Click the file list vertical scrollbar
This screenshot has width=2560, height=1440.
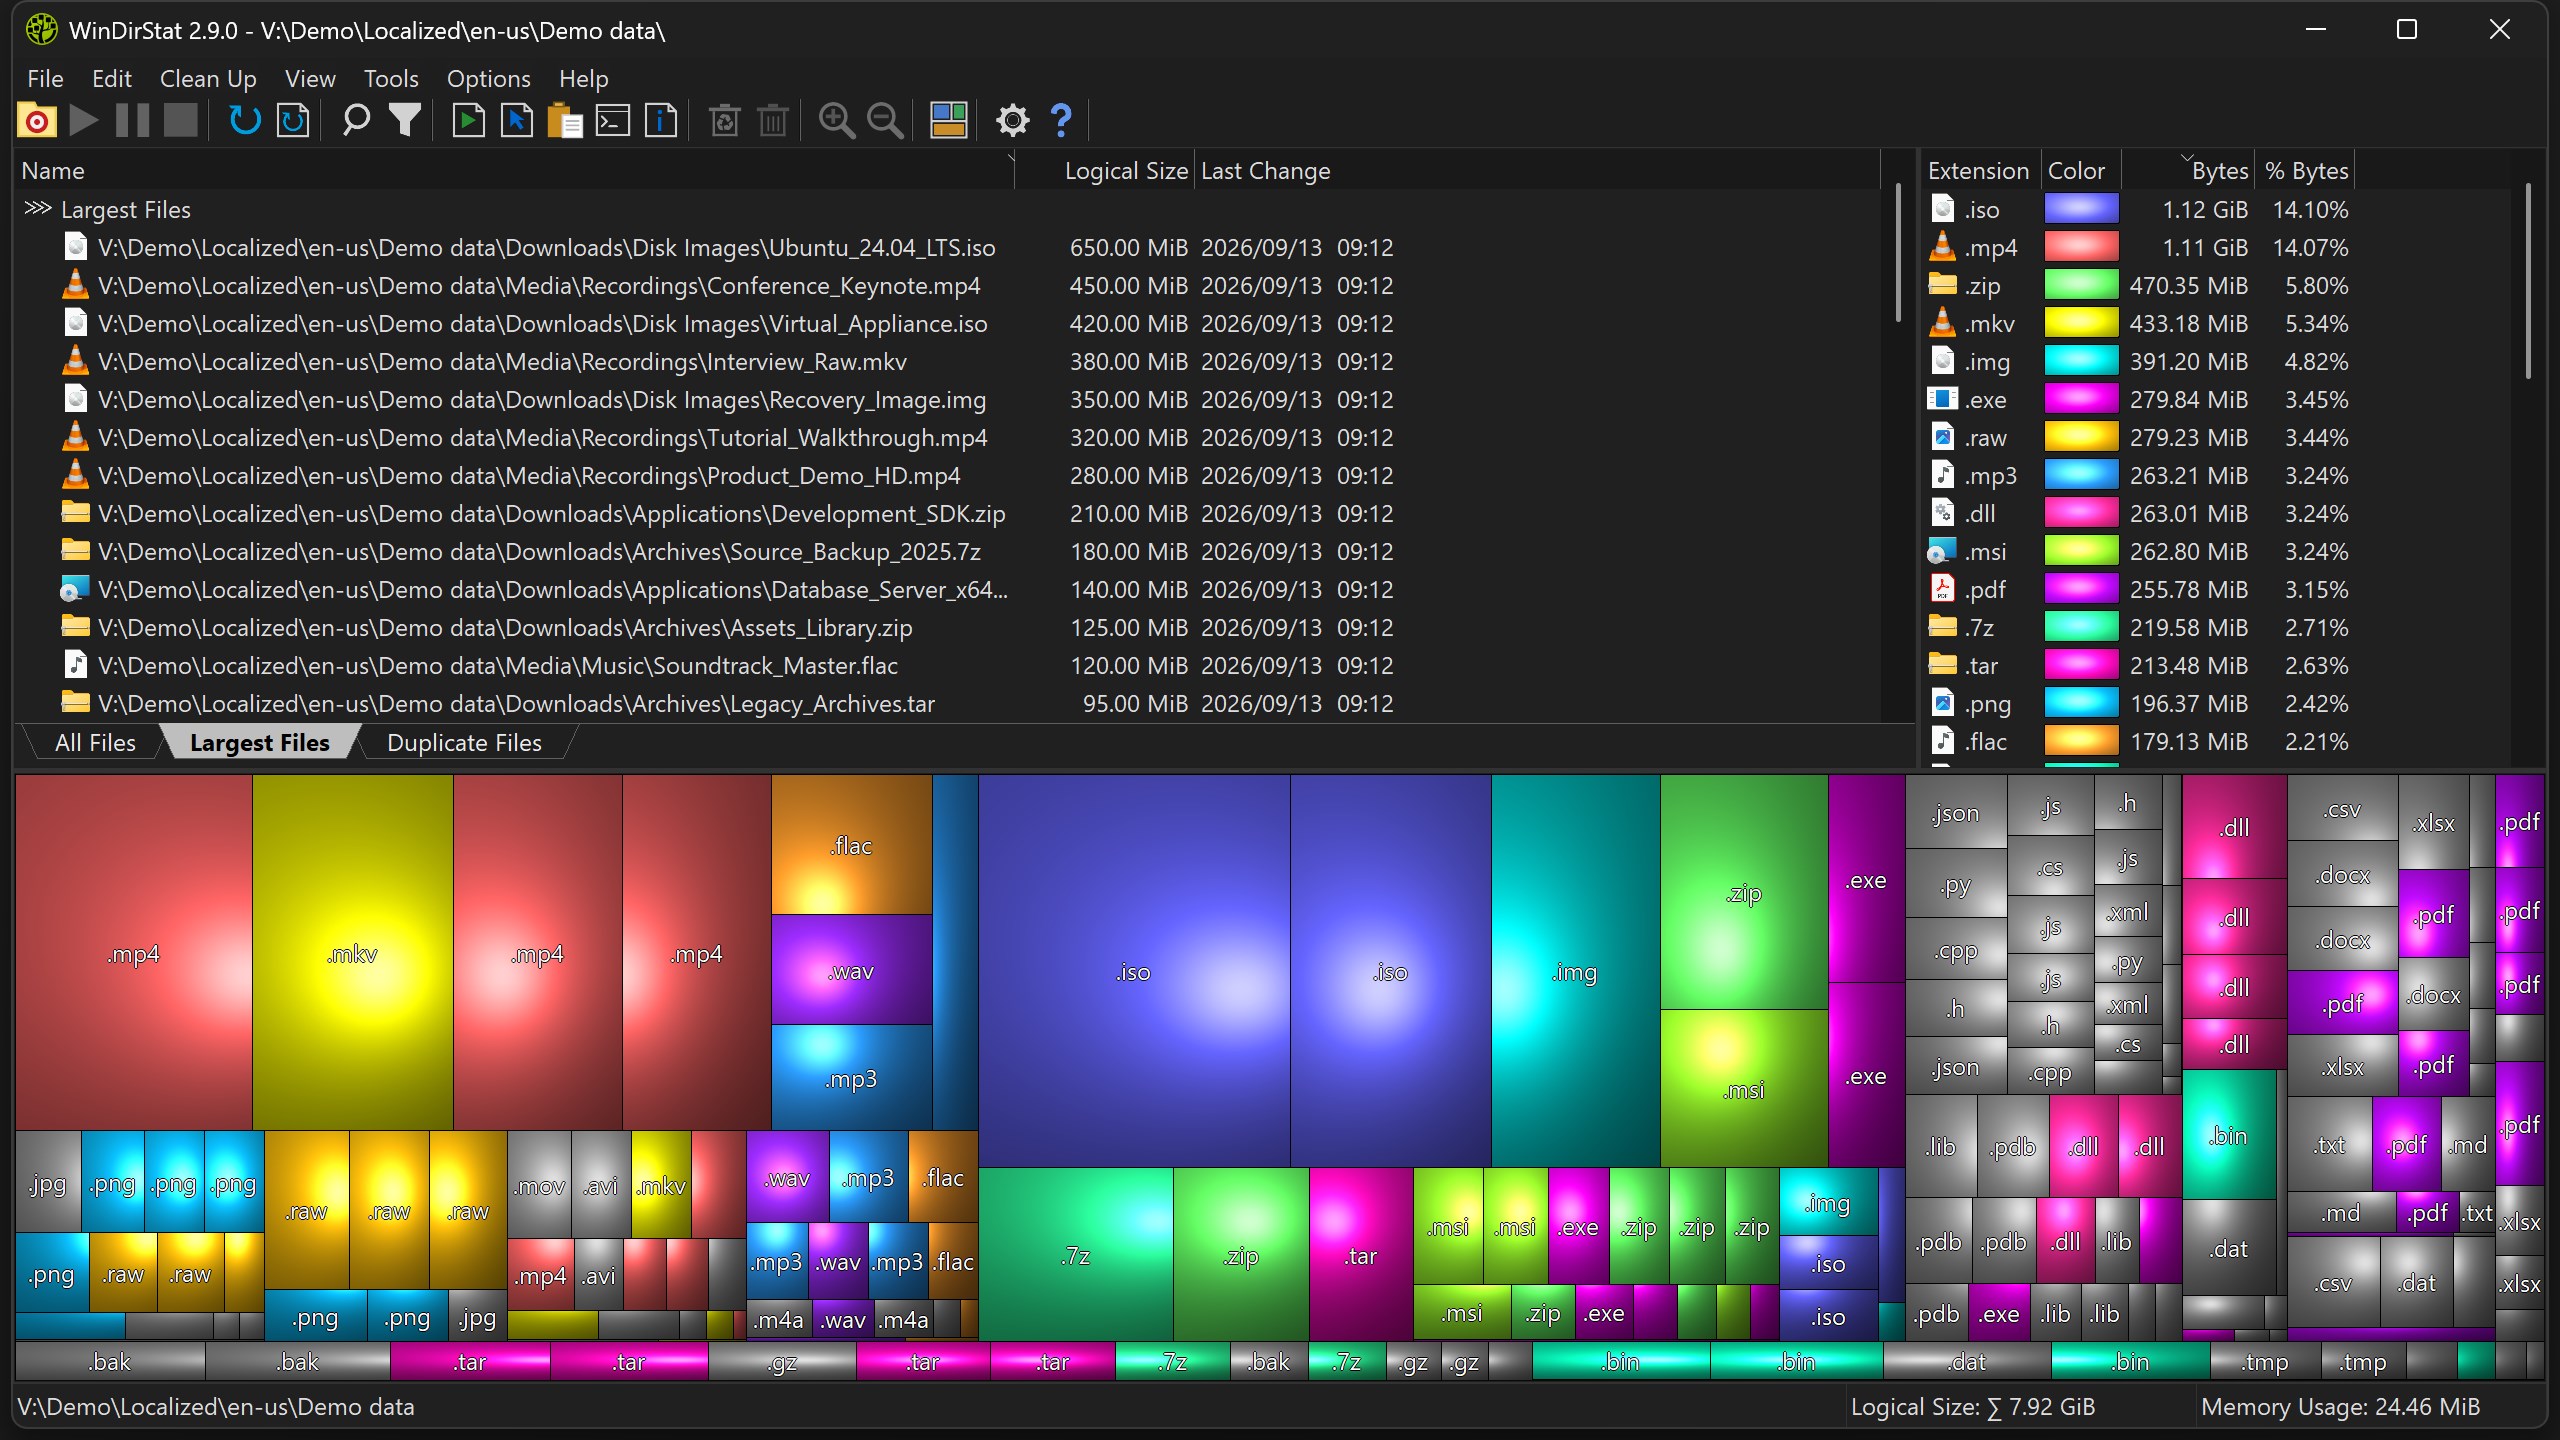(1898, 252)
